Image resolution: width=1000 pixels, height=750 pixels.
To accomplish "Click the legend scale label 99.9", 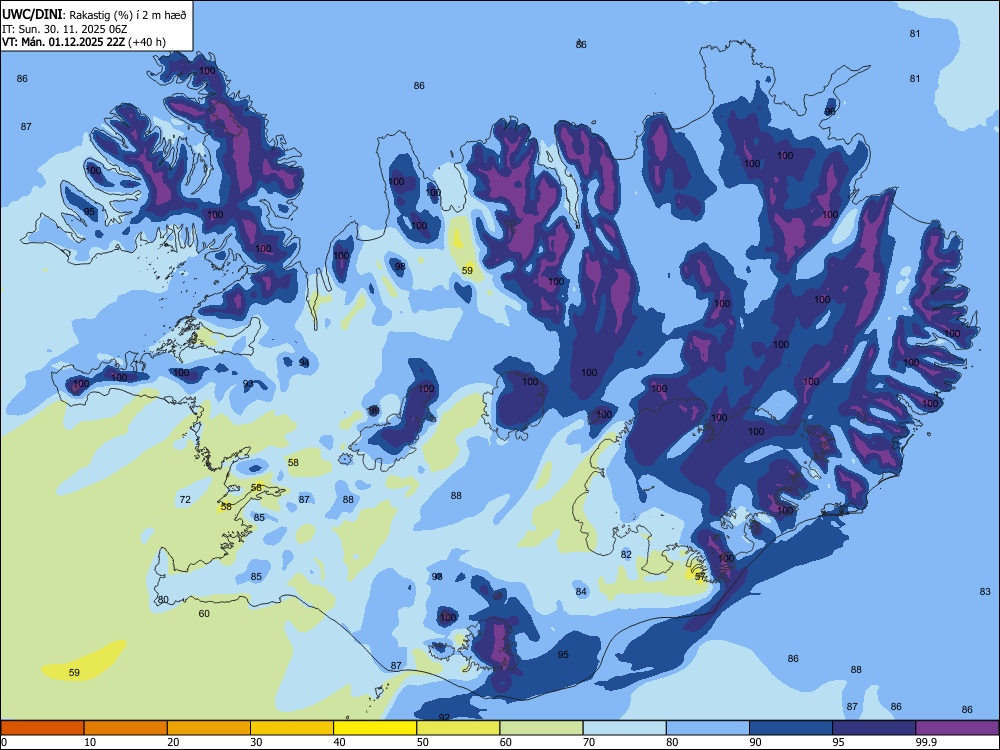I will 926,742.
